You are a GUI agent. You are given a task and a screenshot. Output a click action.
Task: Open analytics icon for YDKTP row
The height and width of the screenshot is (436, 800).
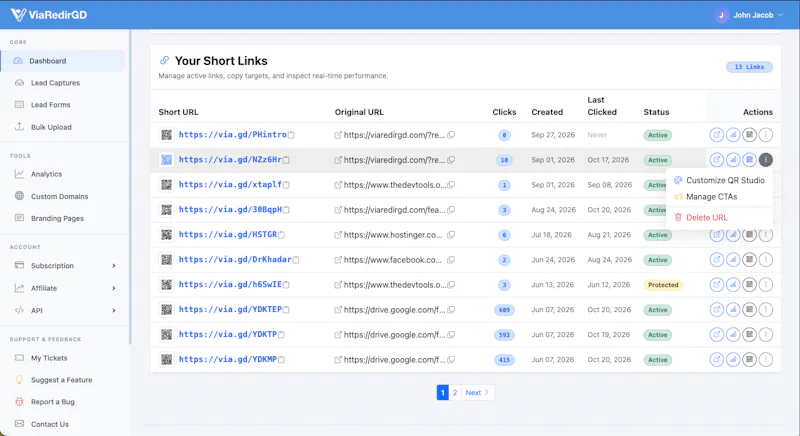(733, 335)
